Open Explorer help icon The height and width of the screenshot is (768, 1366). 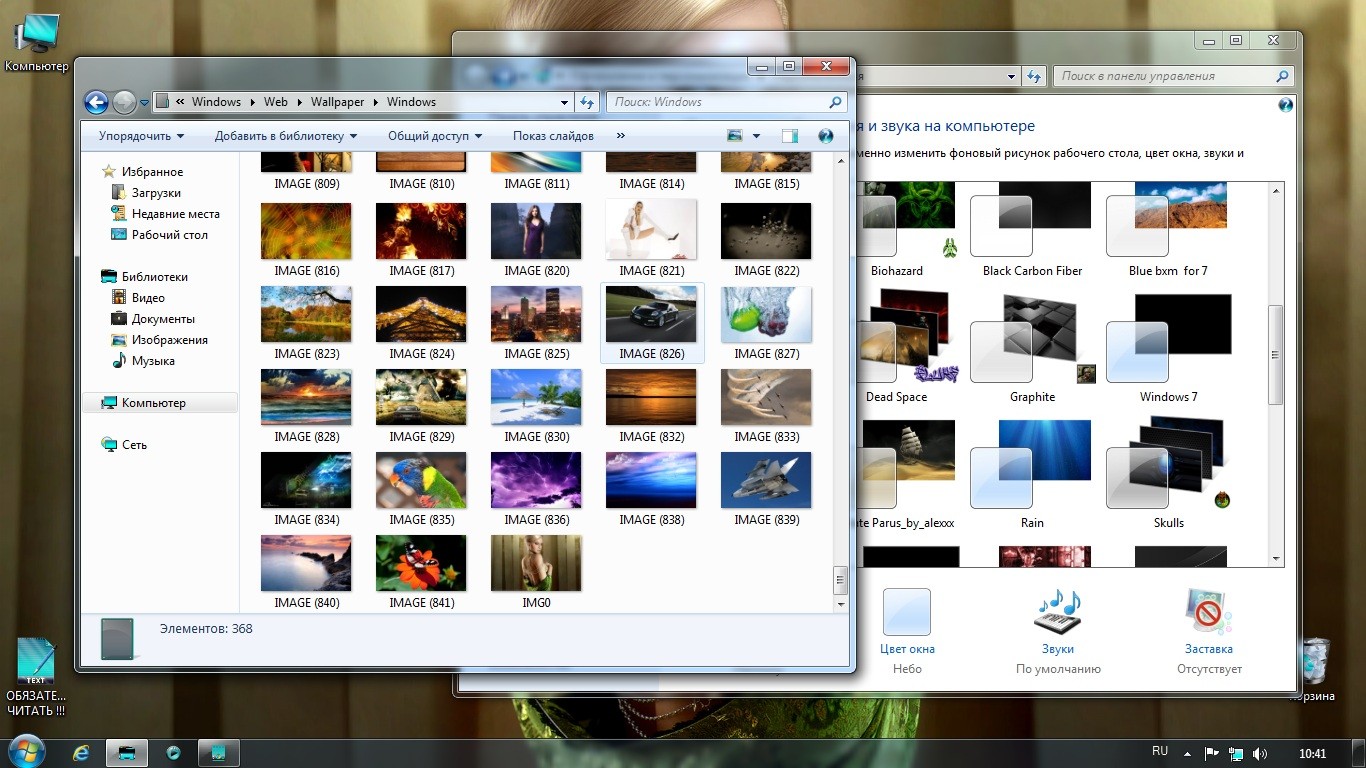(826, 136)
